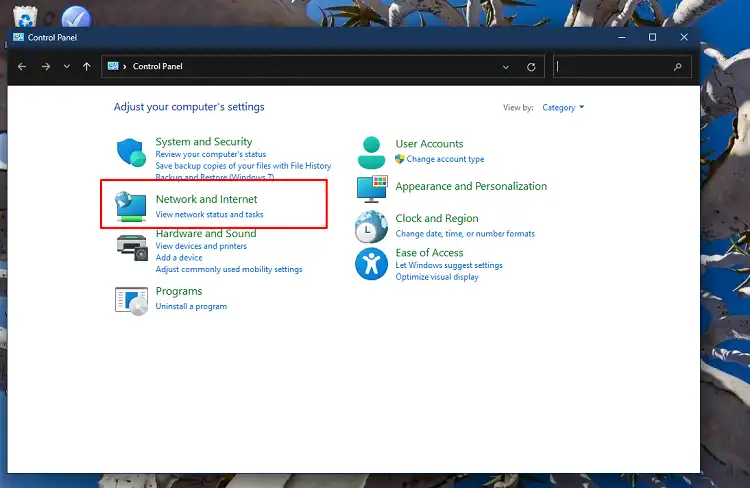Open the Recycle Bin desktop icon

pyautogui.click(x=25, y=16)
